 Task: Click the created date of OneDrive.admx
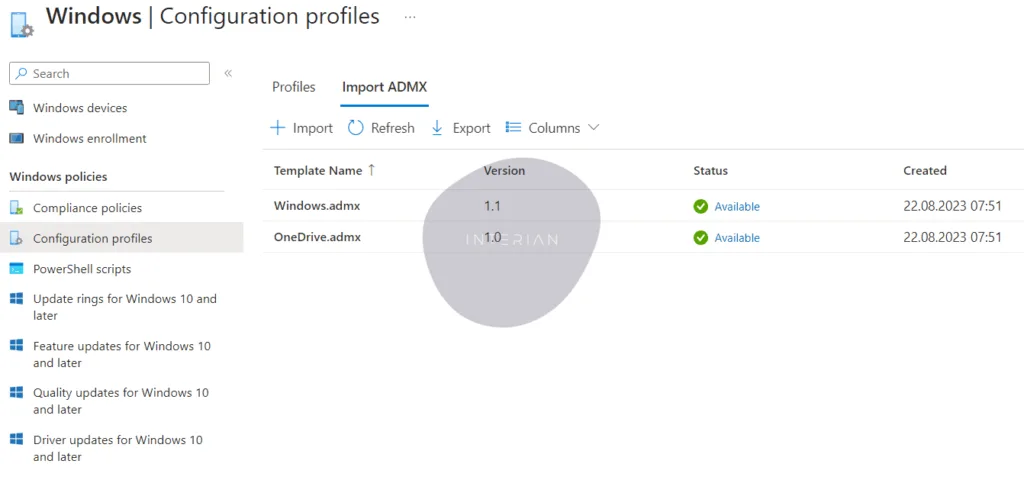(952, 238)
